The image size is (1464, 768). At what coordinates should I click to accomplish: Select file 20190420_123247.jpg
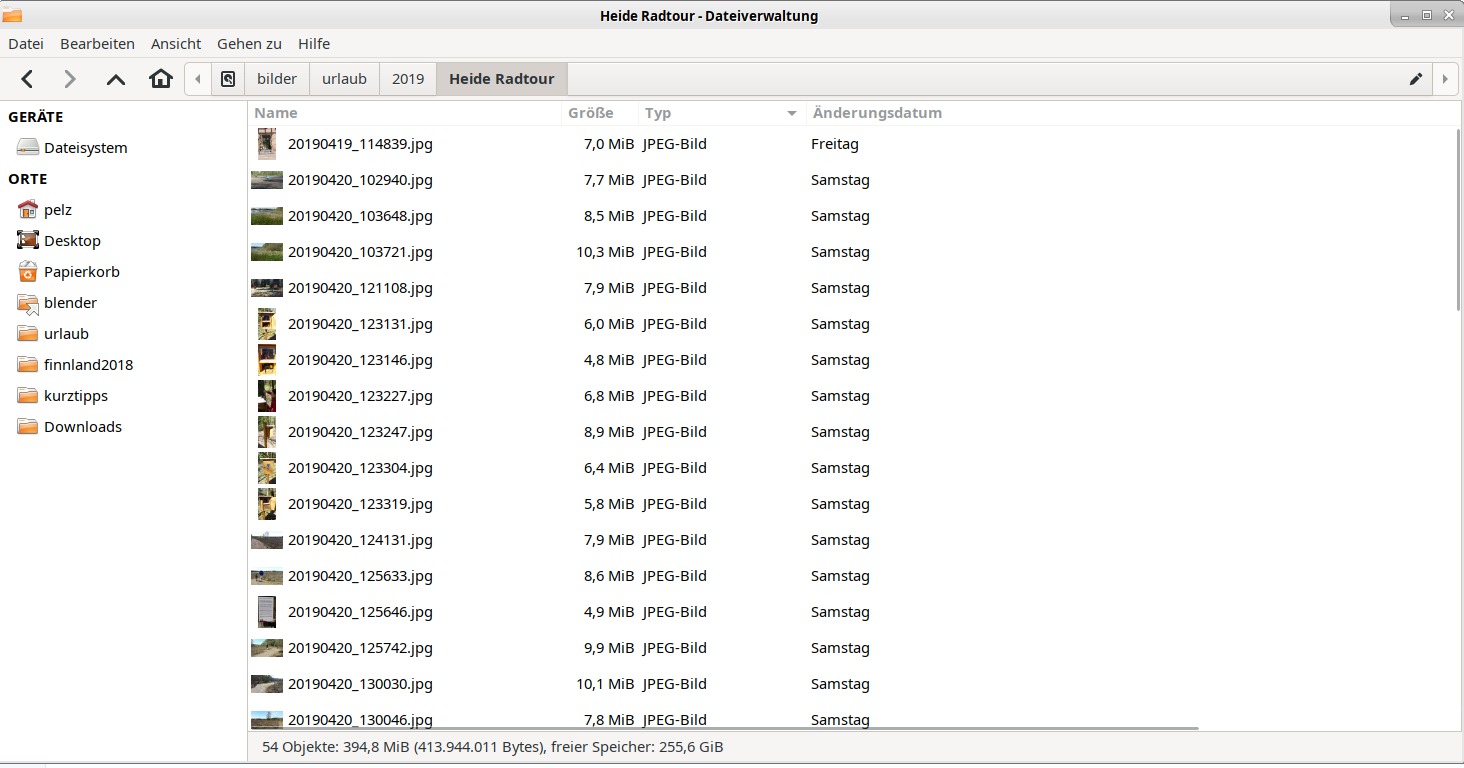pos(360,432)
